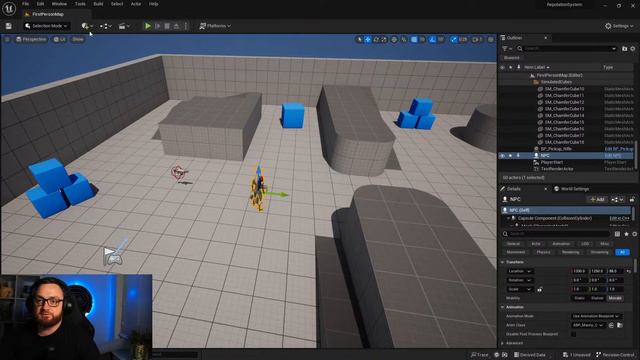Open the Lit view mode menu
This screenshot has height=360, width=640.
coord(60,39)
